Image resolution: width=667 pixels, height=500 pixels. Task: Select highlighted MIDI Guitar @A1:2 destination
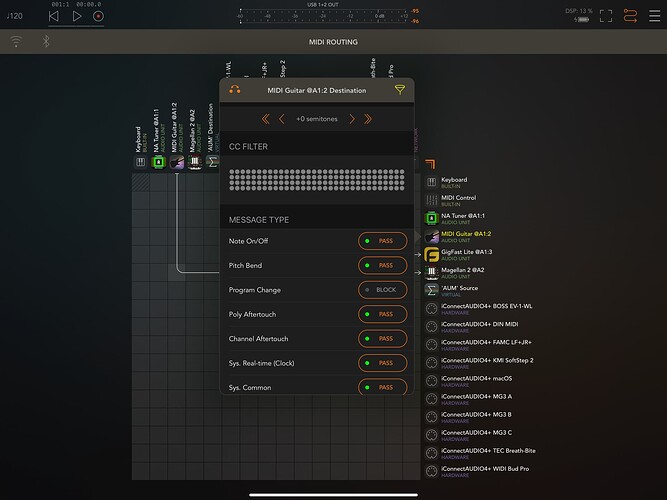coord(458,237)
